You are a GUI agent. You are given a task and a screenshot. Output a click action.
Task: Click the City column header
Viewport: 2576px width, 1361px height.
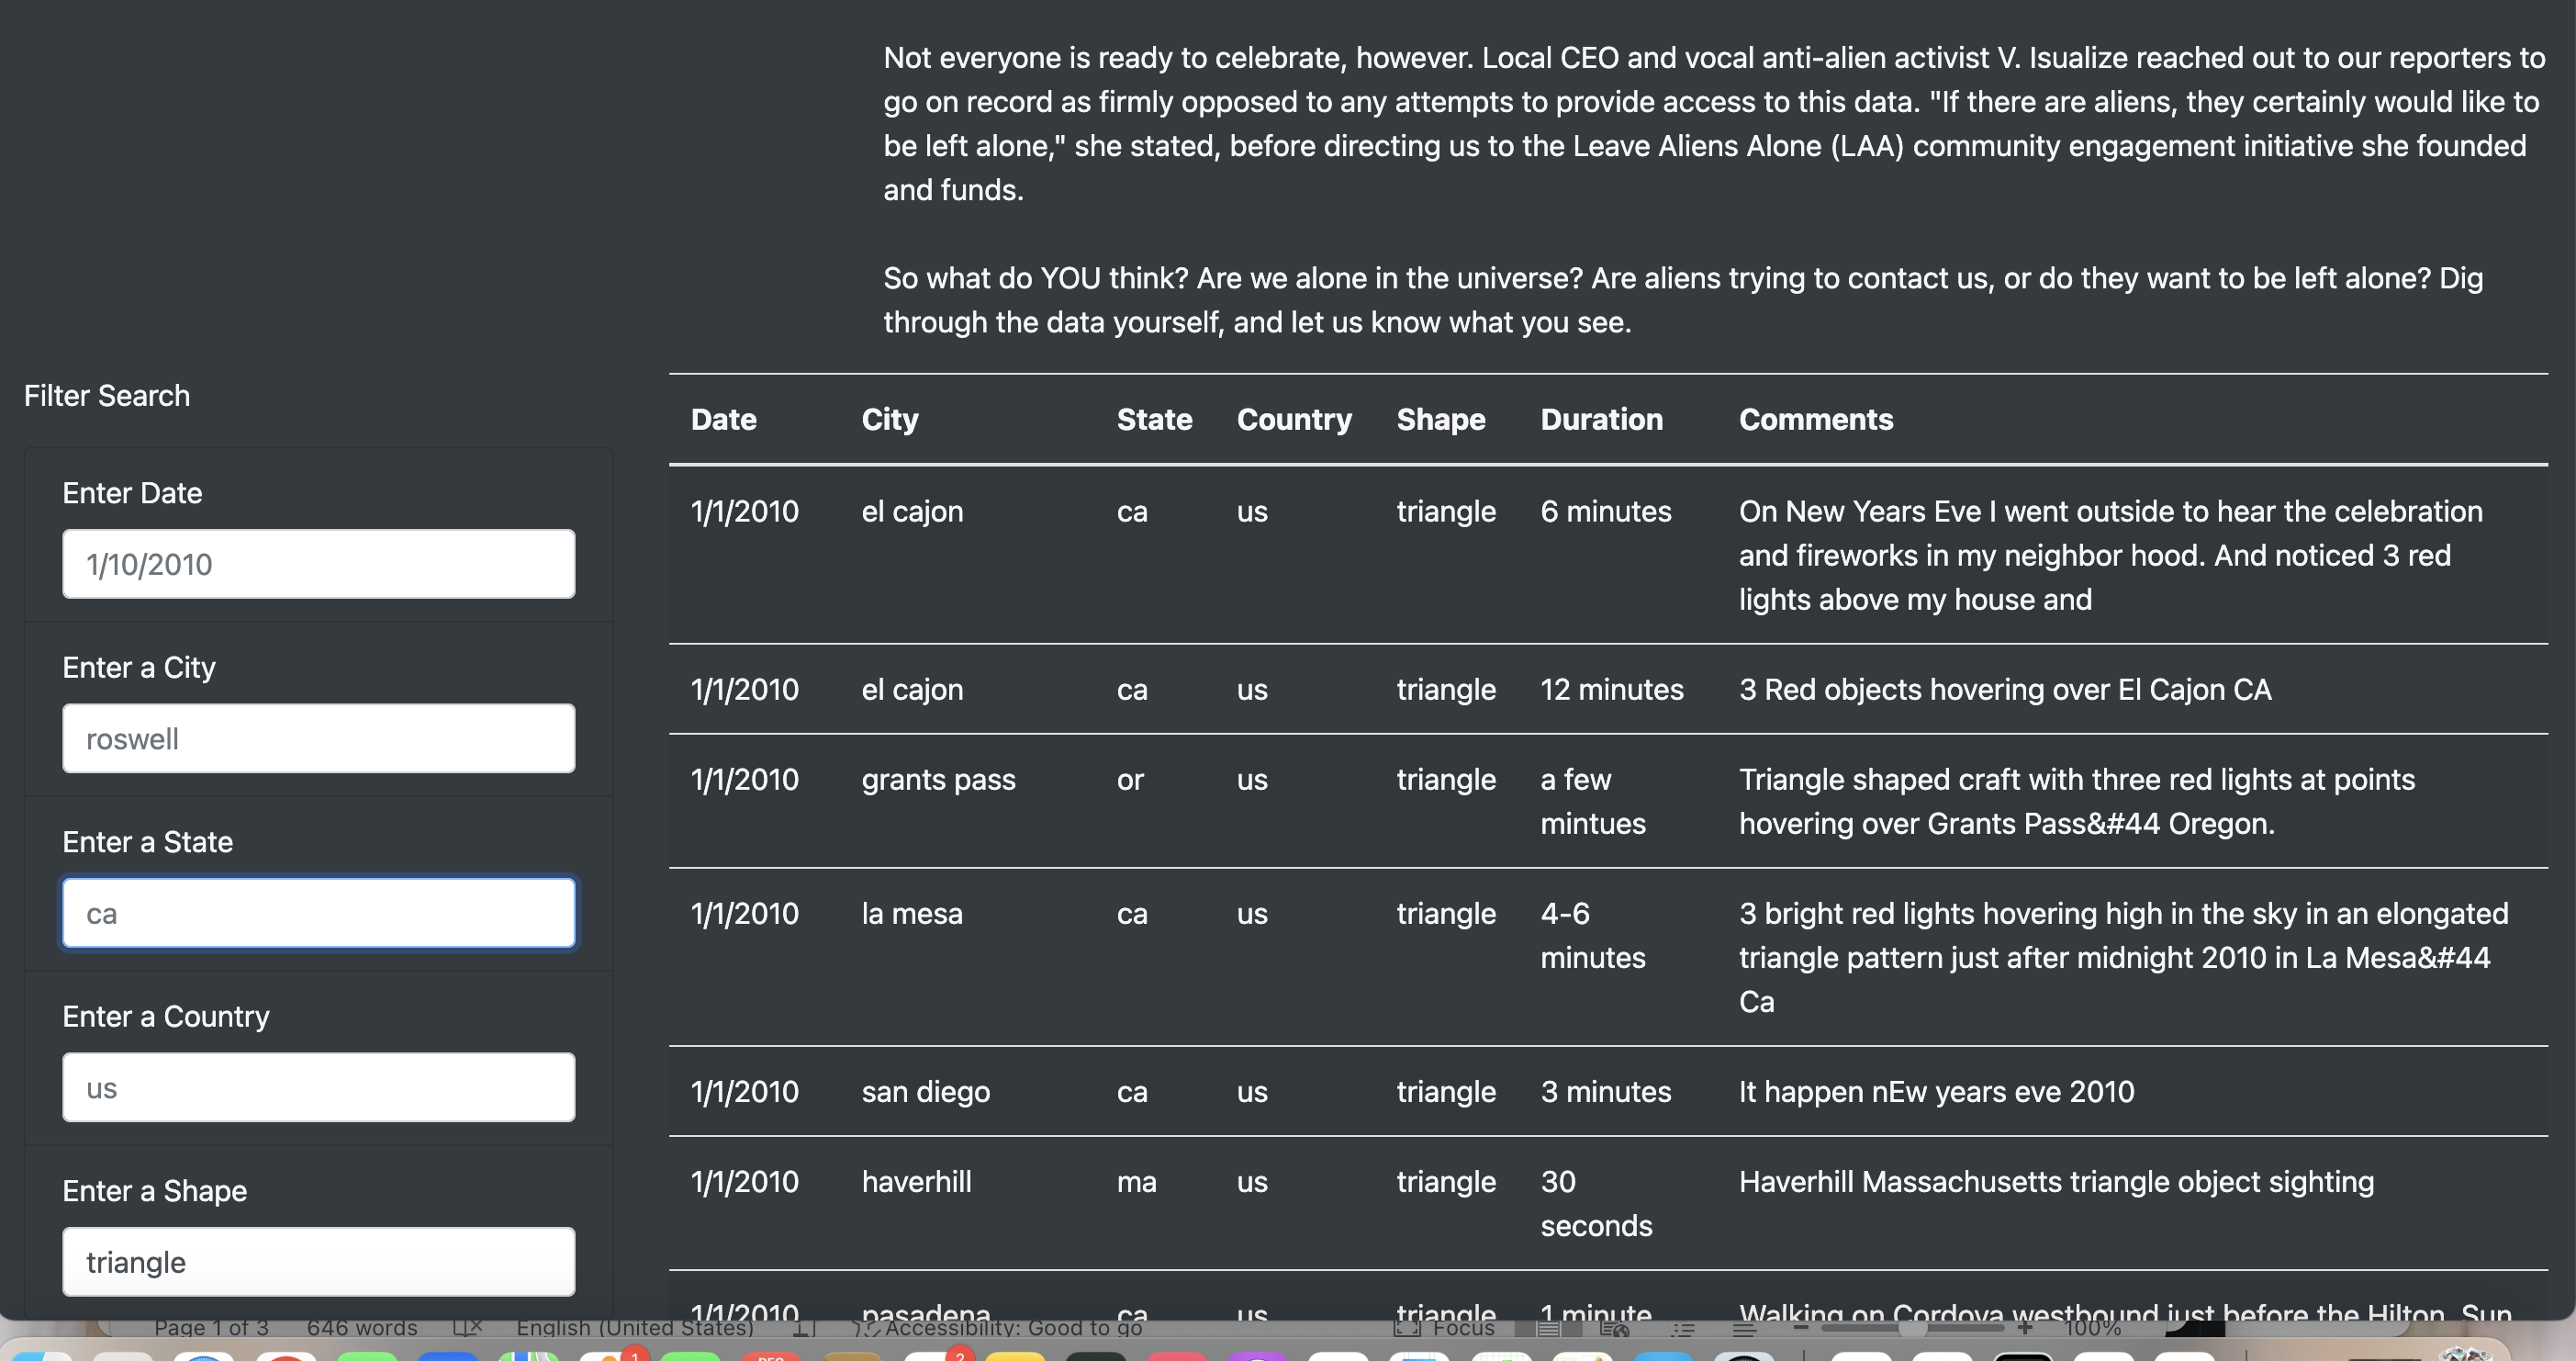pos(890,419)
